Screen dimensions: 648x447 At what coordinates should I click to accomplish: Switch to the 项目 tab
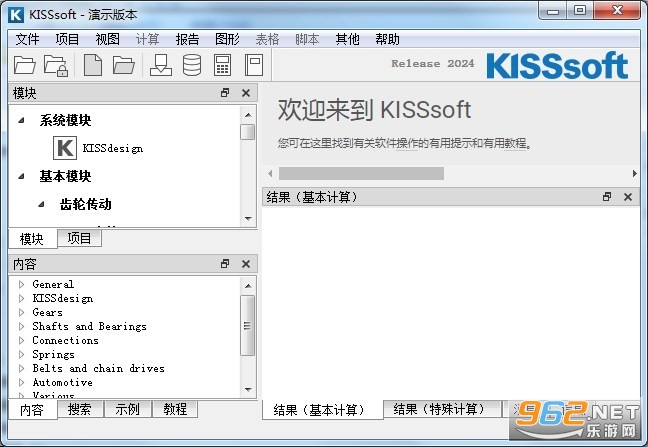coord(79,238)
